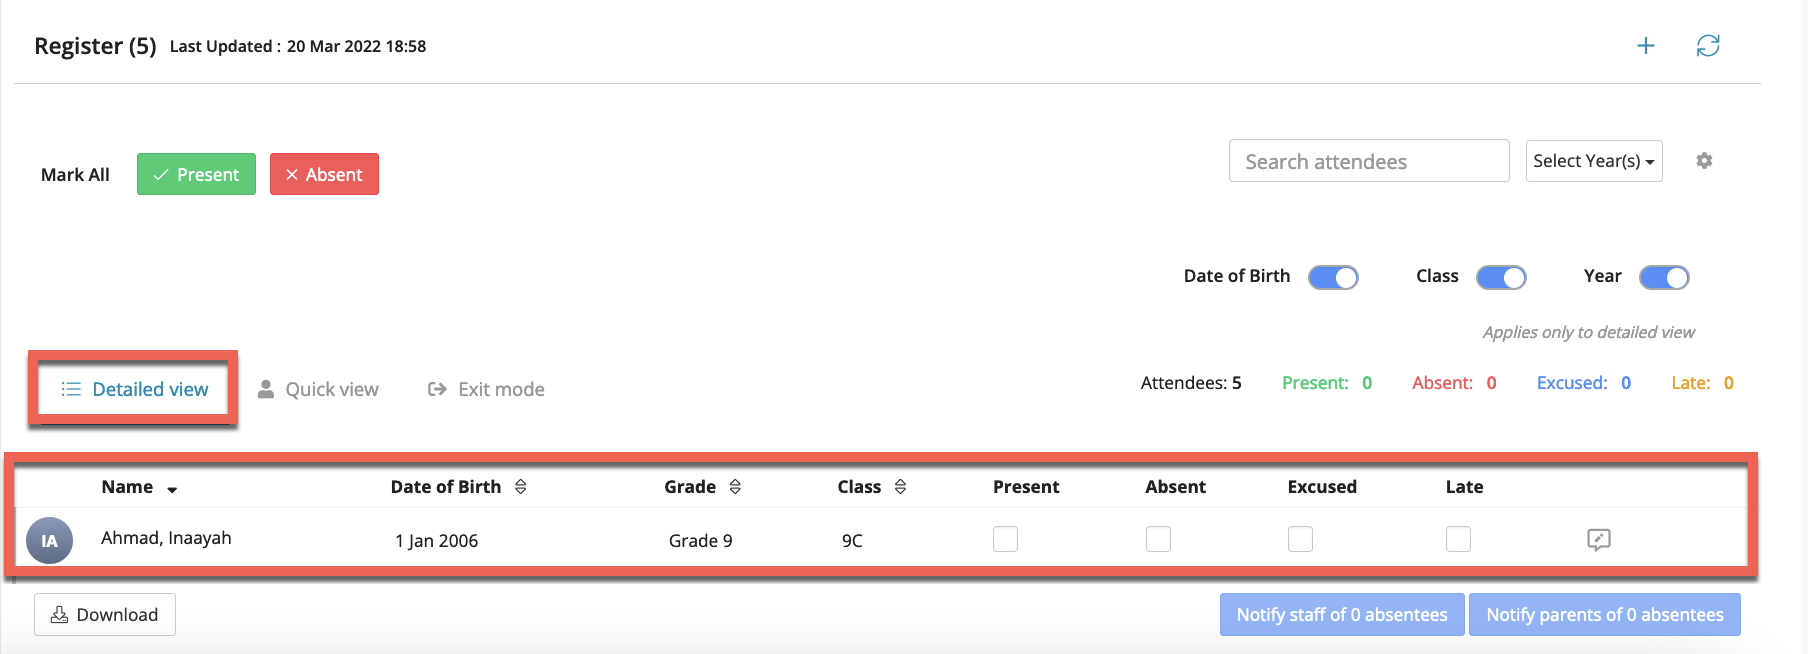The width and height of the screenshot is (1808, 654).
Task: Disable the Class column switch
Action: tap(1501, 277)
